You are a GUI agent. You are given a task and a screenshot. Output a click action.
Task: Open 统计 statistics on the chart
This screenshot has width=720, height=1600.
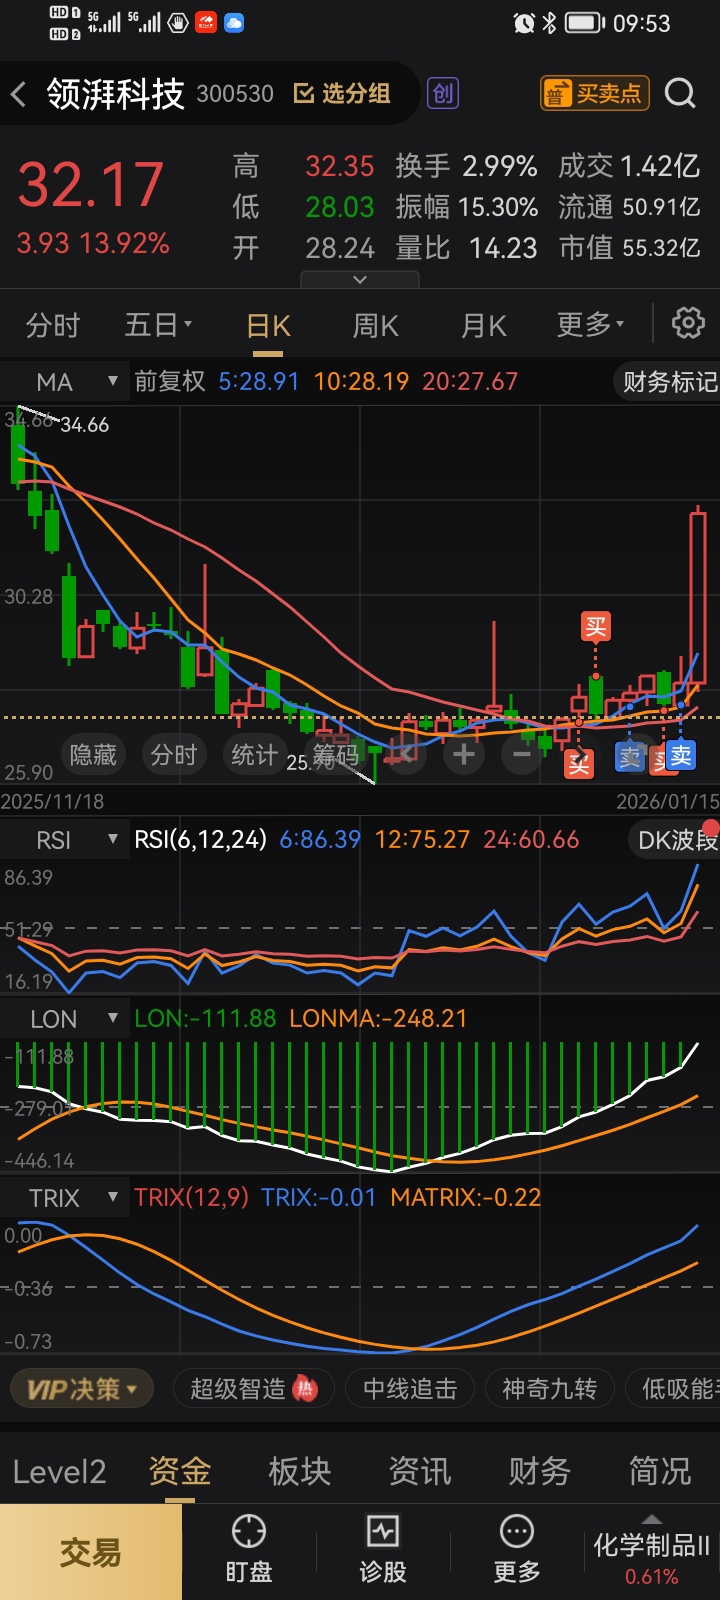[x=254, y=755]
